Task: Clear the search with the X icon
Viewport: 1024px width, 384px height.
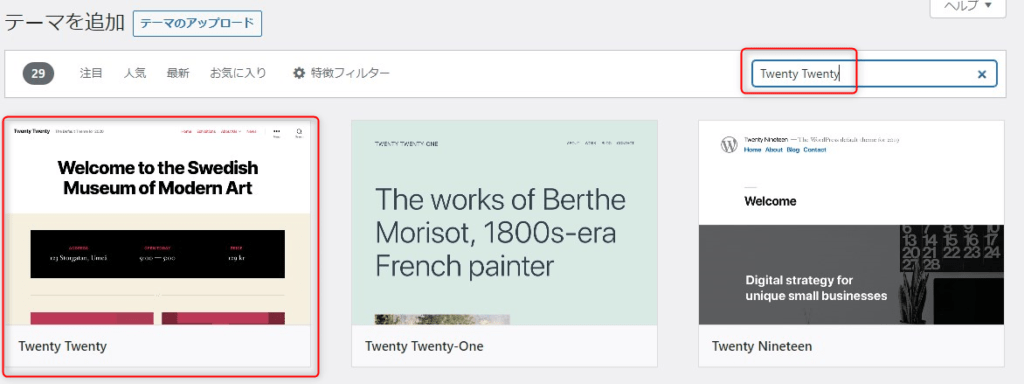Action: click(x=981, y=74)
